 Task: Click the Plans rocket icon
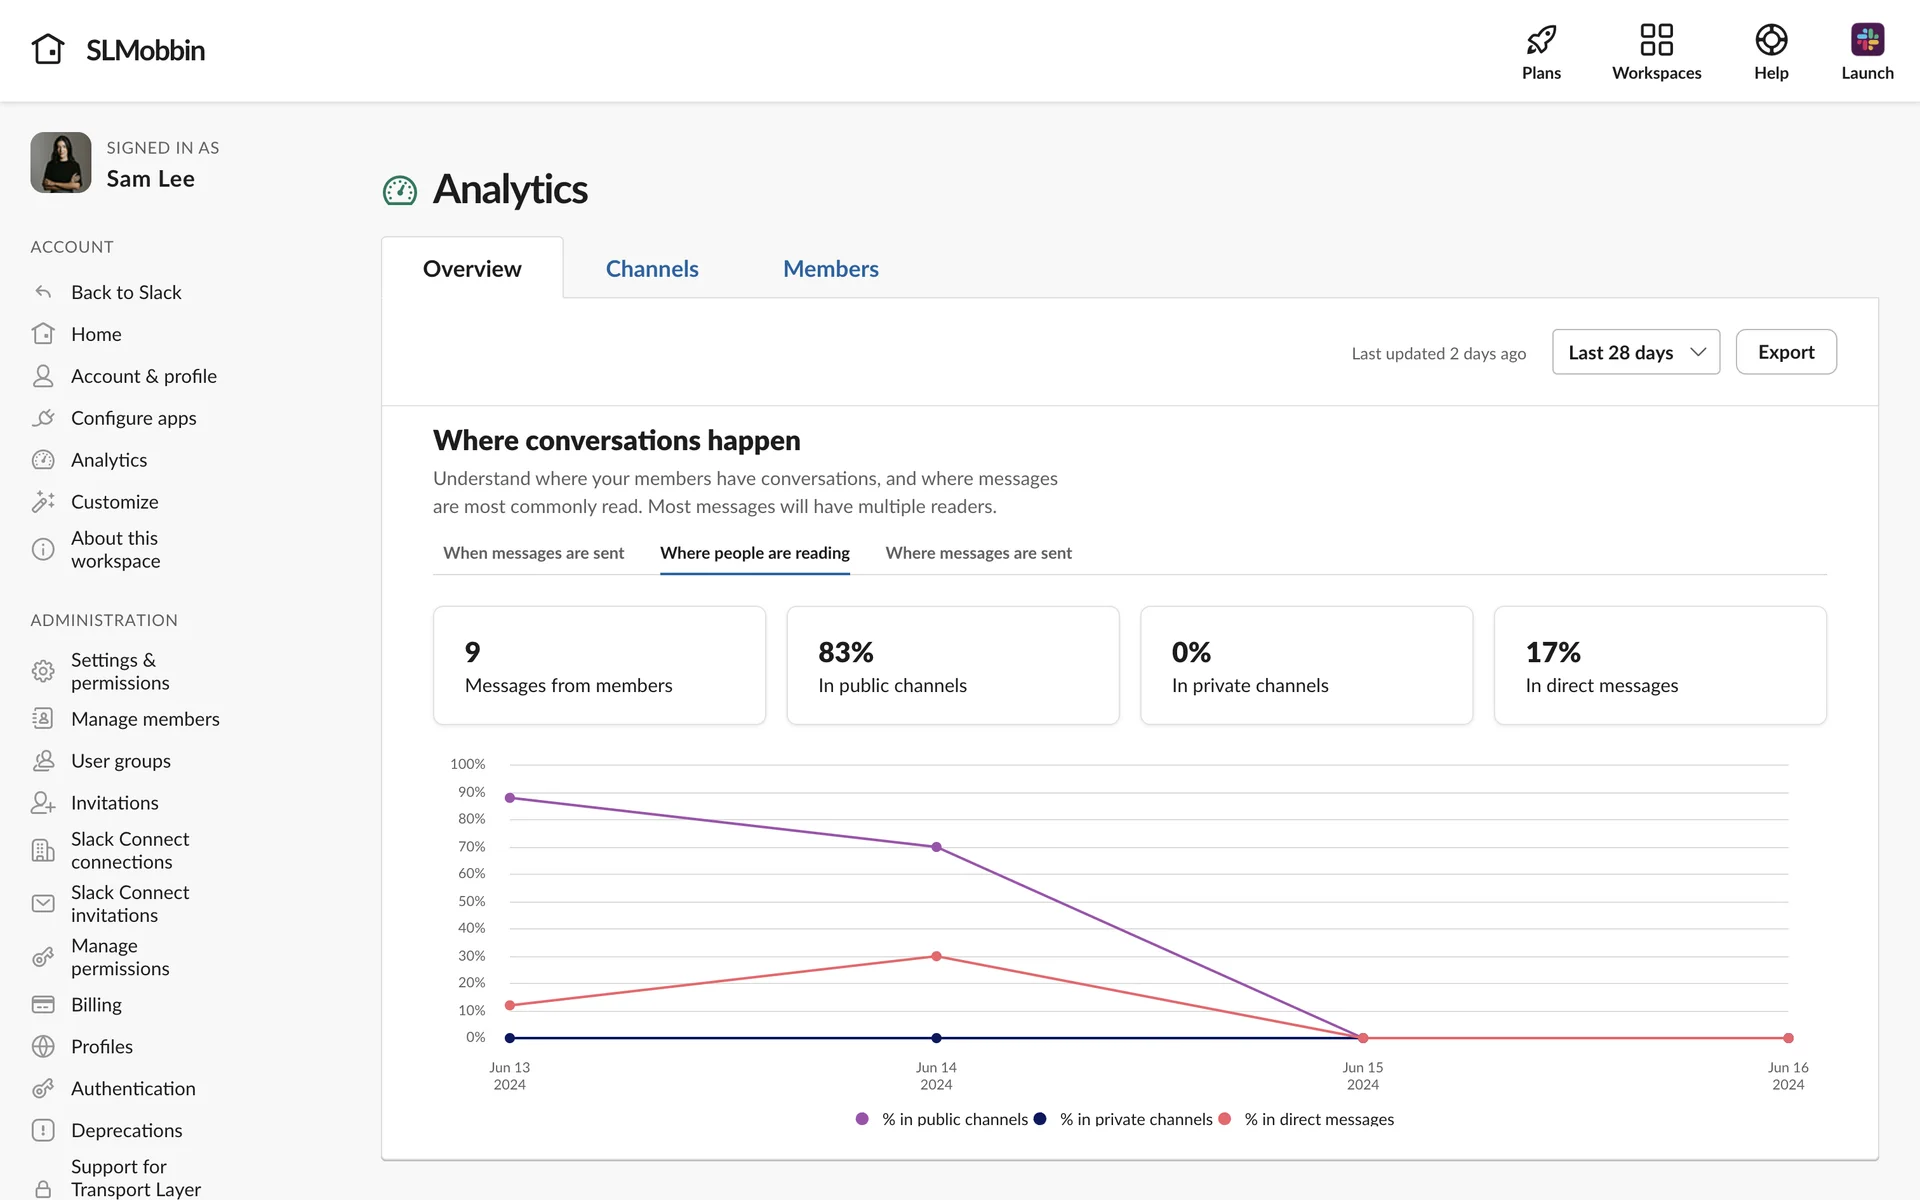[x=1541, y=41]
